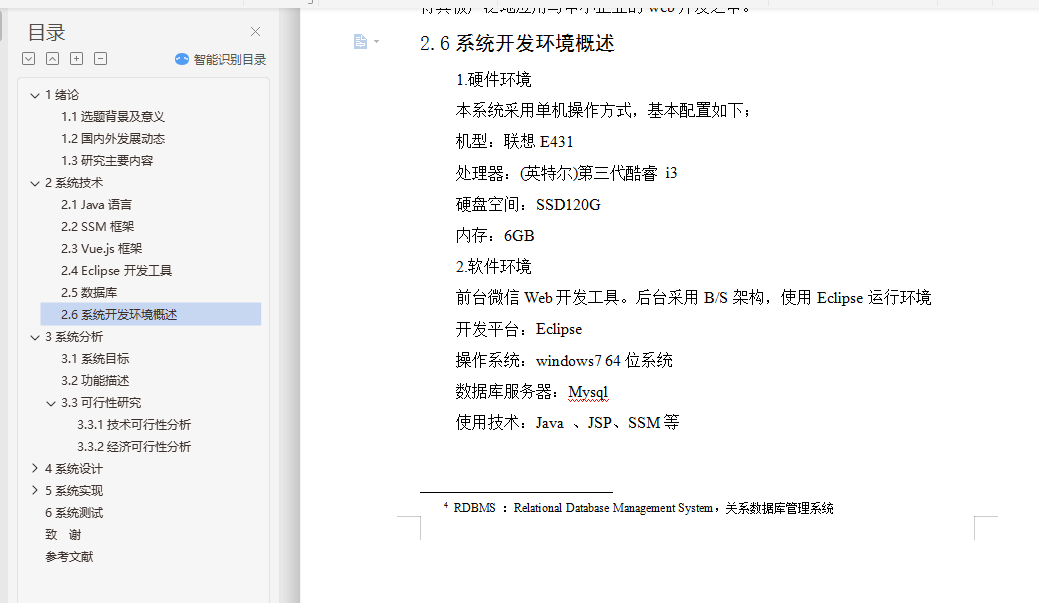Select 2.3 Vue.js 框架 entry
Image resolution: width=1039 pixels, height=603 pixels.
click(x=101, y=248)
